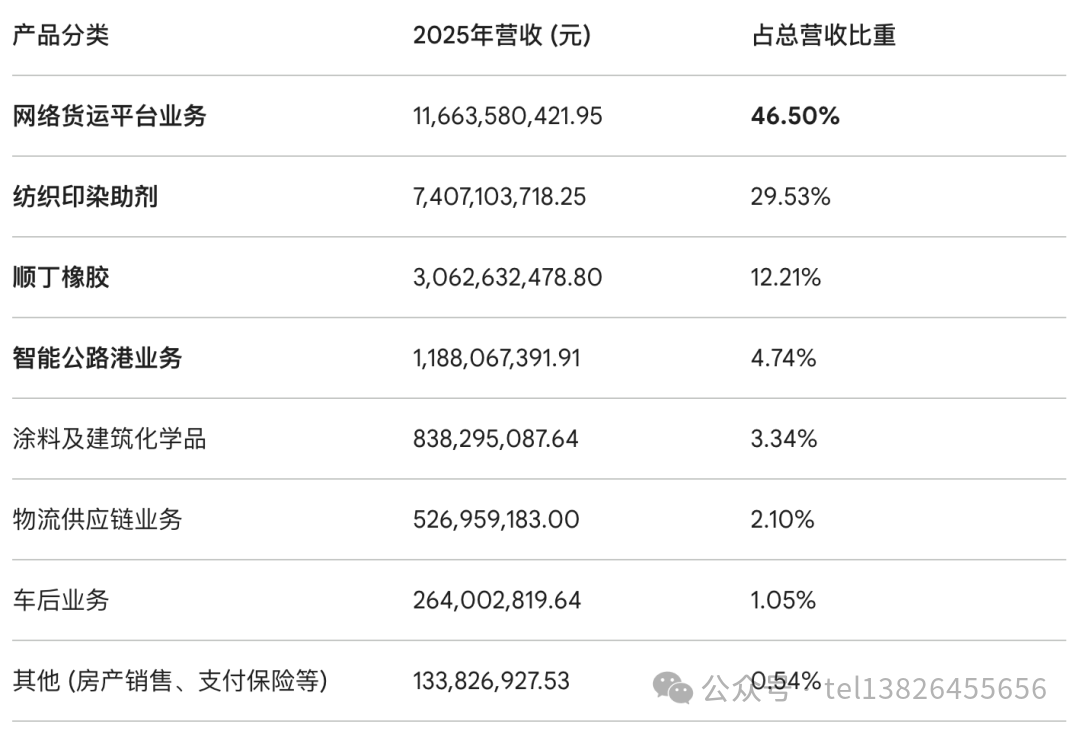Image resolution: width=1080 pixels, height=731 pixels.
Task: Select the 占总营收比重 column header
Action: pos(823,35)
